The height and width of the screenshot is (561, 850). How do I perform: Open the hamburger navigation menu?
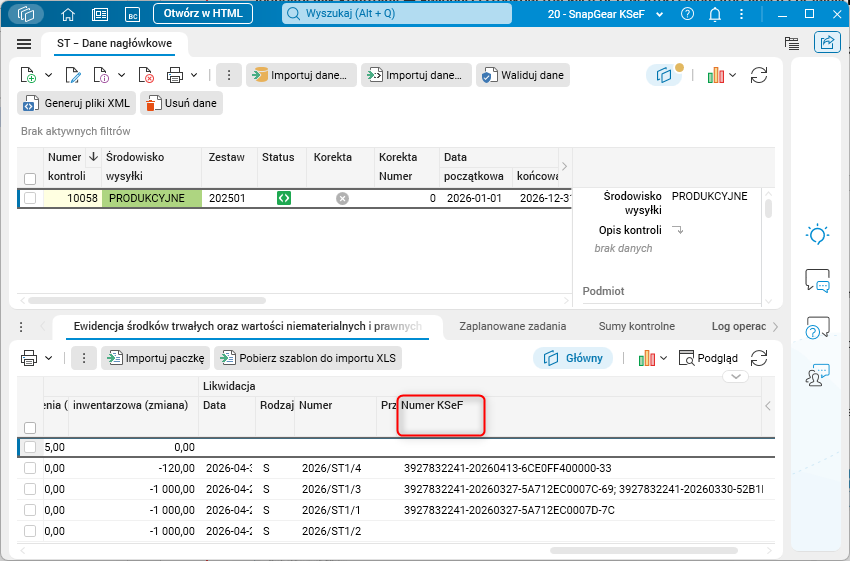tap(24, 44)
